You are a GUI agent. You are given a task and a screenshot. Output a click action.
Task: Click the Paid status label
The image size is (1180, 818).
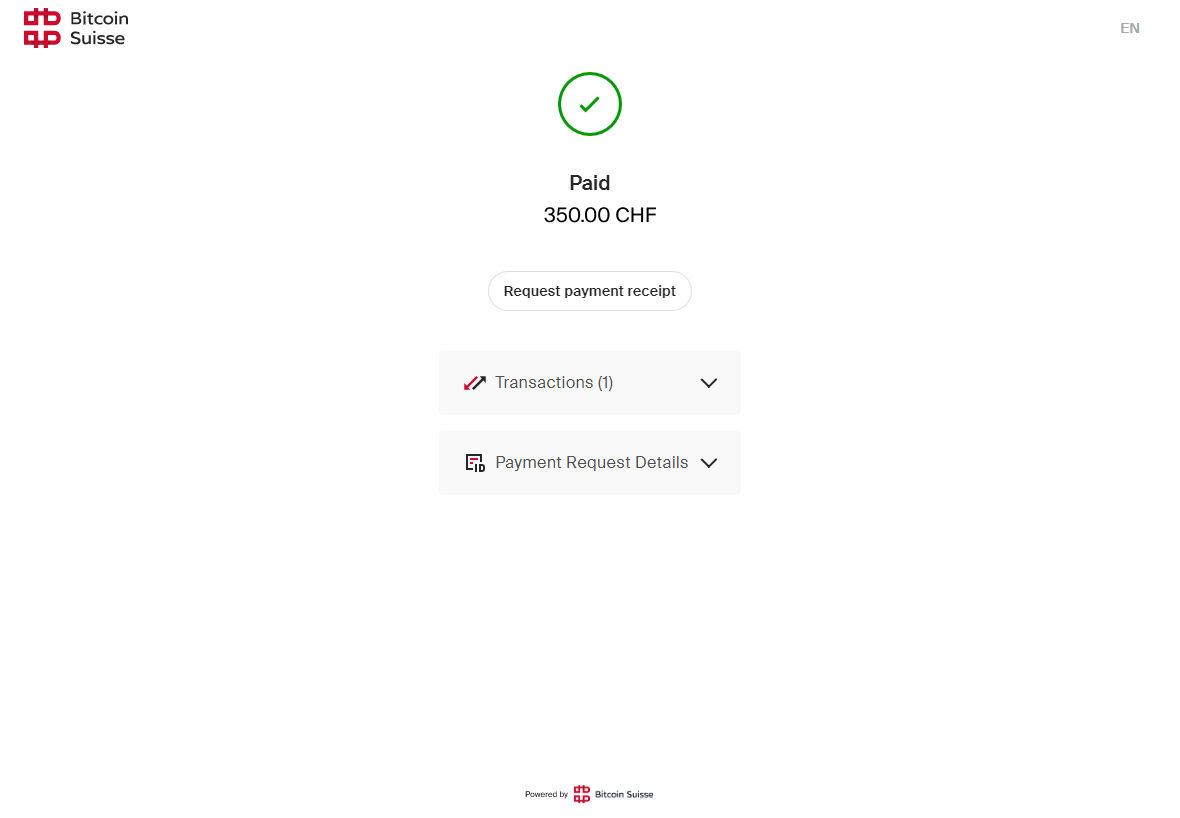click(x=590, y=182)
